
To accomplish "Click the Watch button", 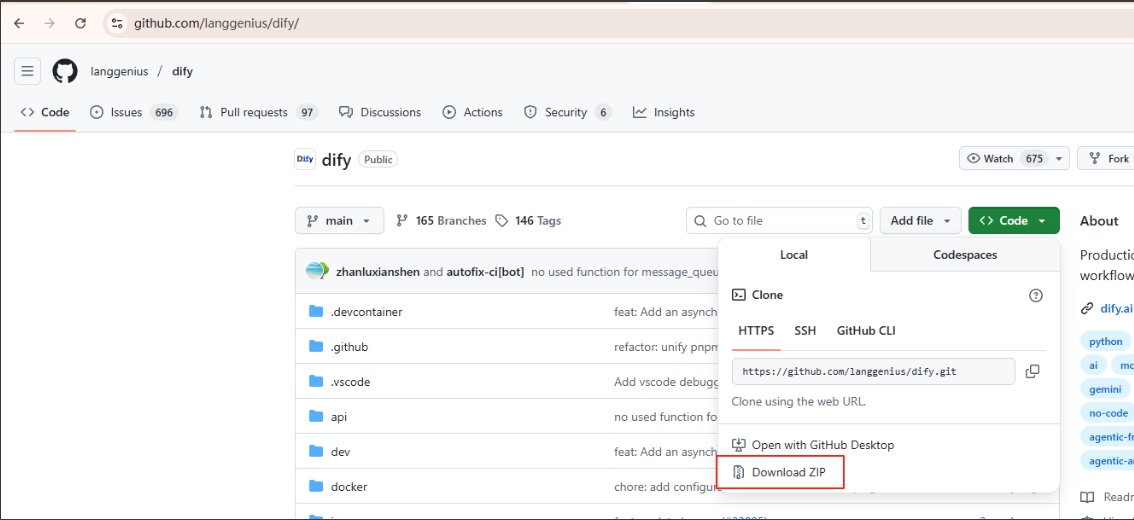I will (x=1005, y=158).
